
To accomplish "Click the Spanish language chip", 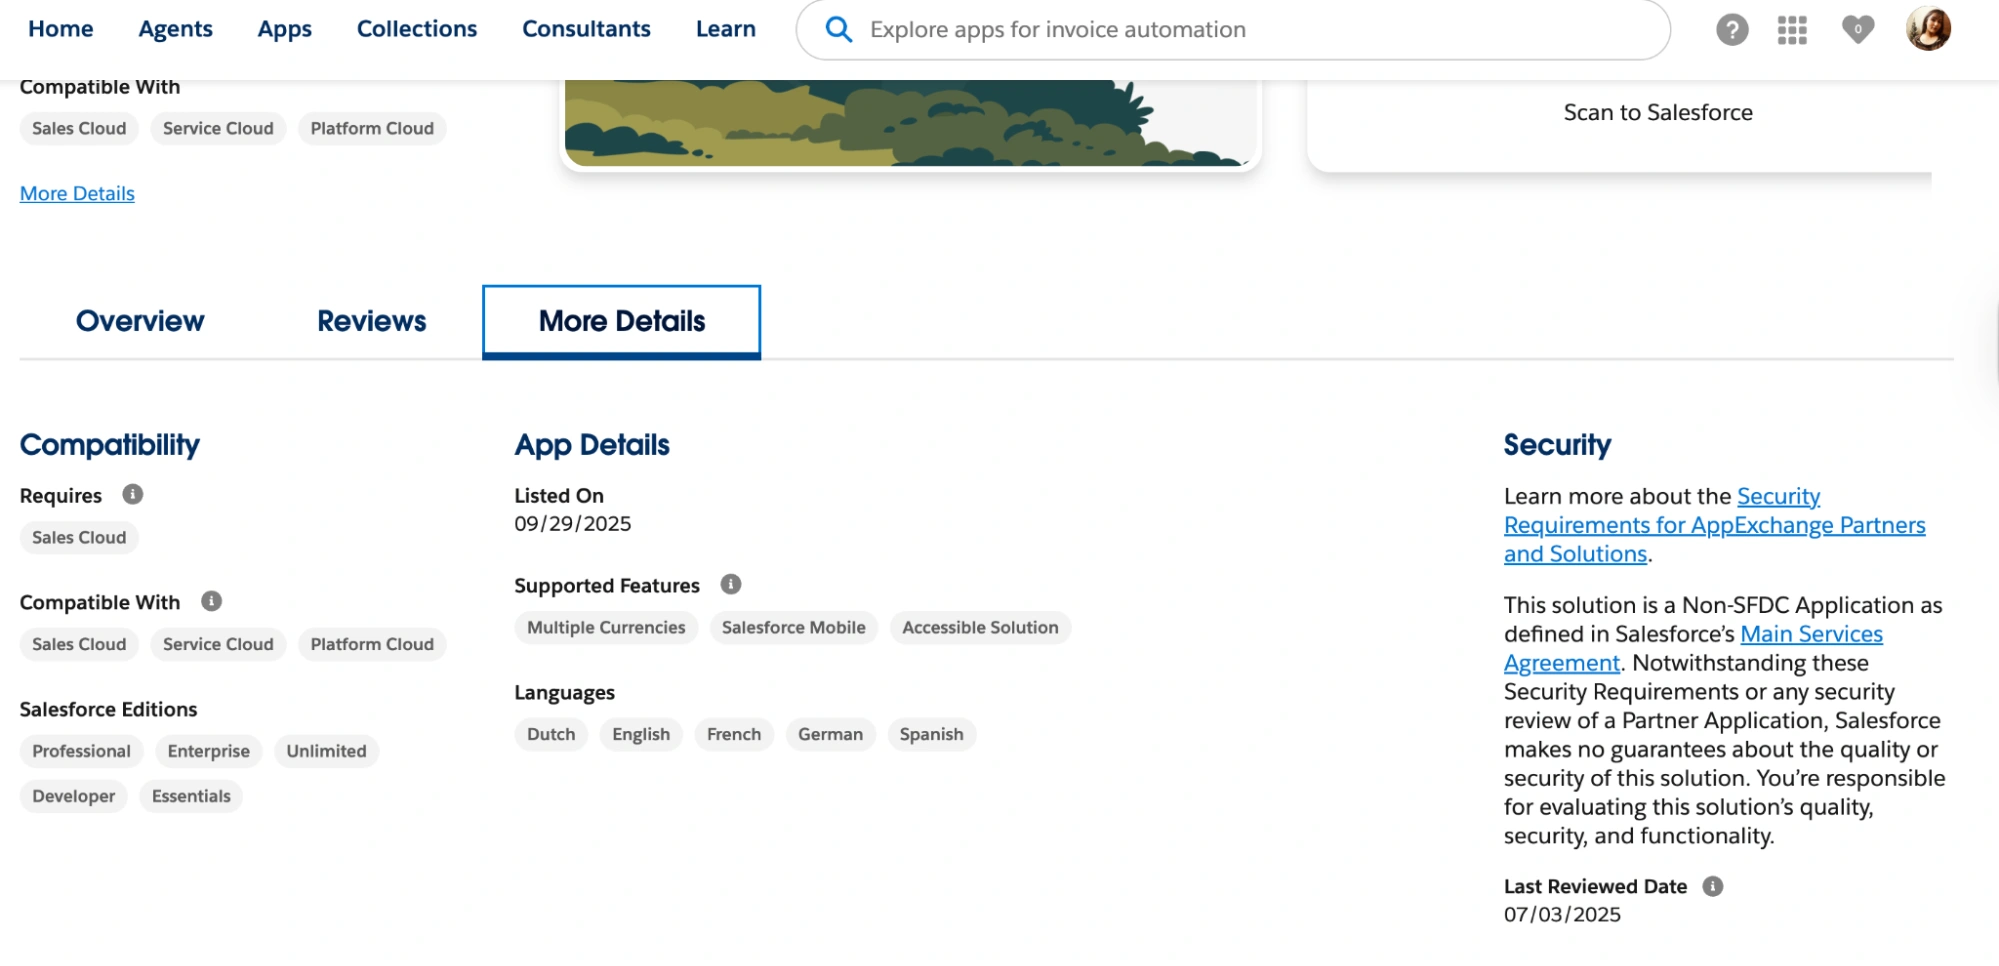I will coord(931,734).
